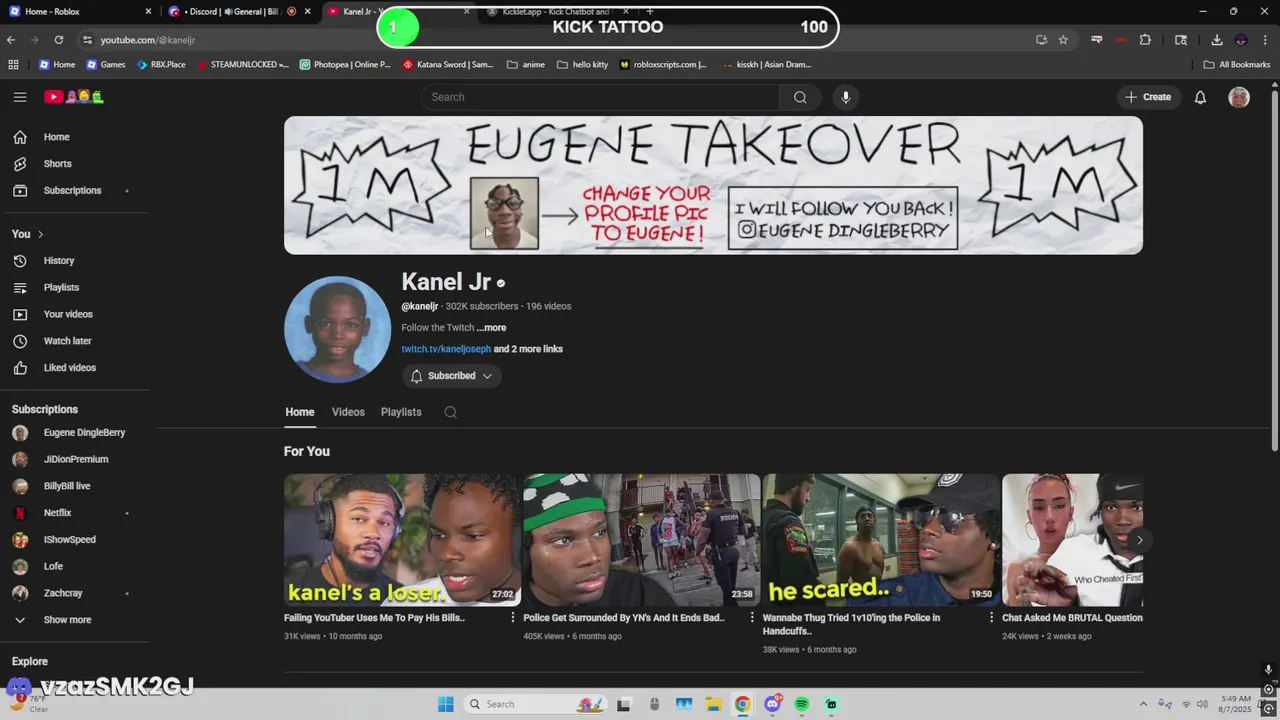The height and width of the screenshot is (720, 1280).
Task: Open options for Failing YouTuber video
Action: [x=513, y=618]
